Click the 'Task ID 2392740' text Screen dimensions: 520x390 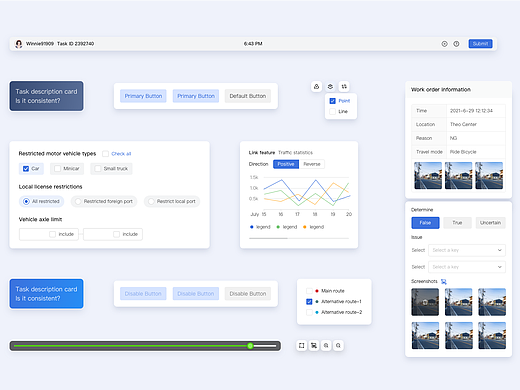pyautogui.click(x=75, y=44)
